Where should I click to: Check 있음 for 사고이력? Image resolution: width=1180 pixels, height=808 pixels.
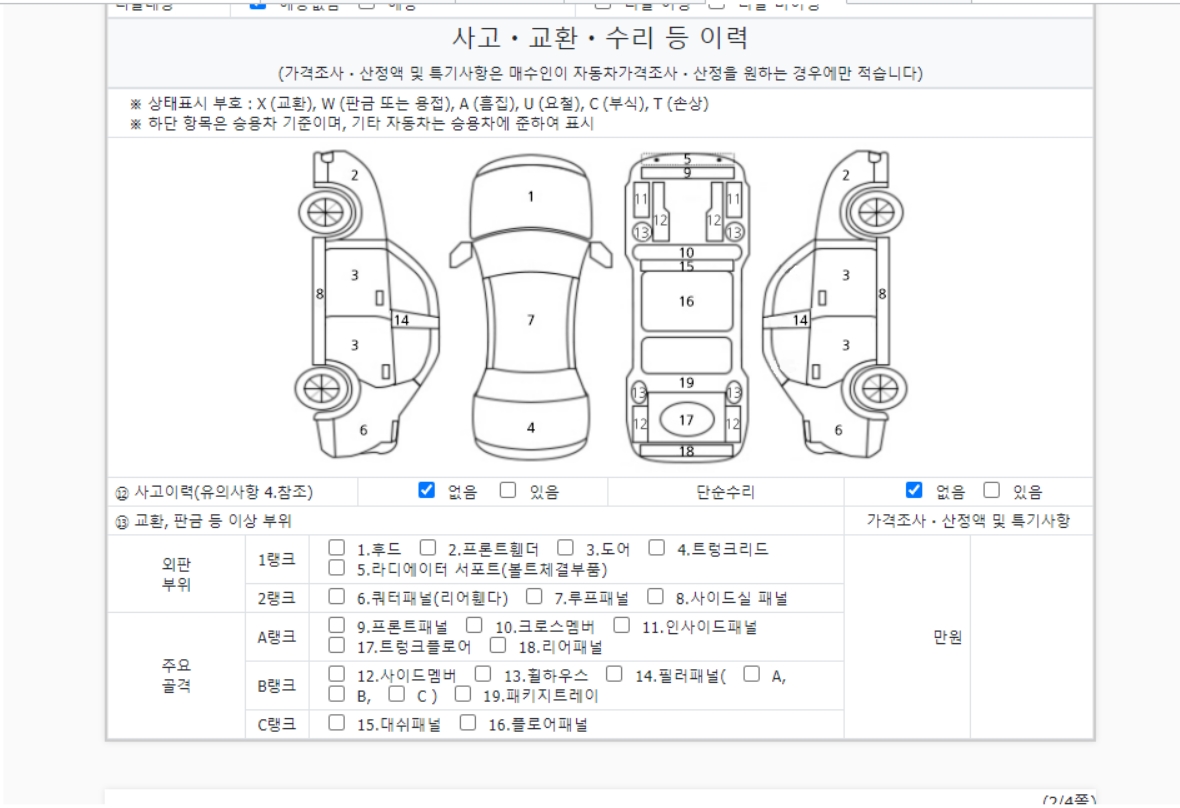pyautogui.click(x=508, y=490)
